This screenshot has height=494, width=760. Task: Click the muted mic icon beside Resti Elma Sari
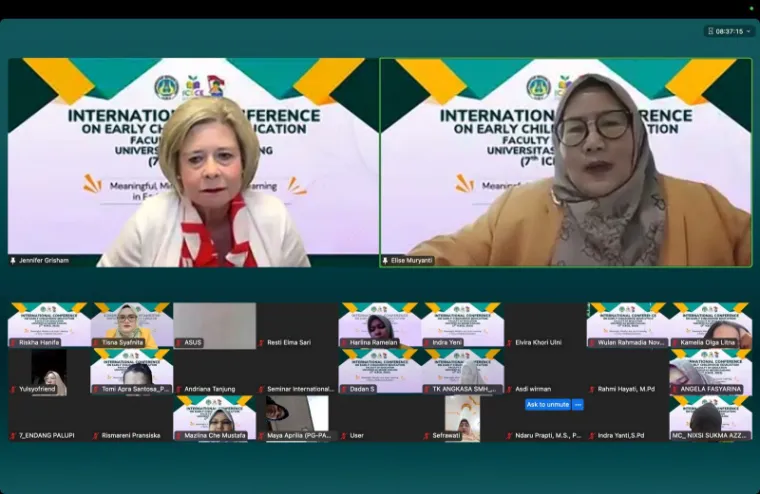[262, 342]
